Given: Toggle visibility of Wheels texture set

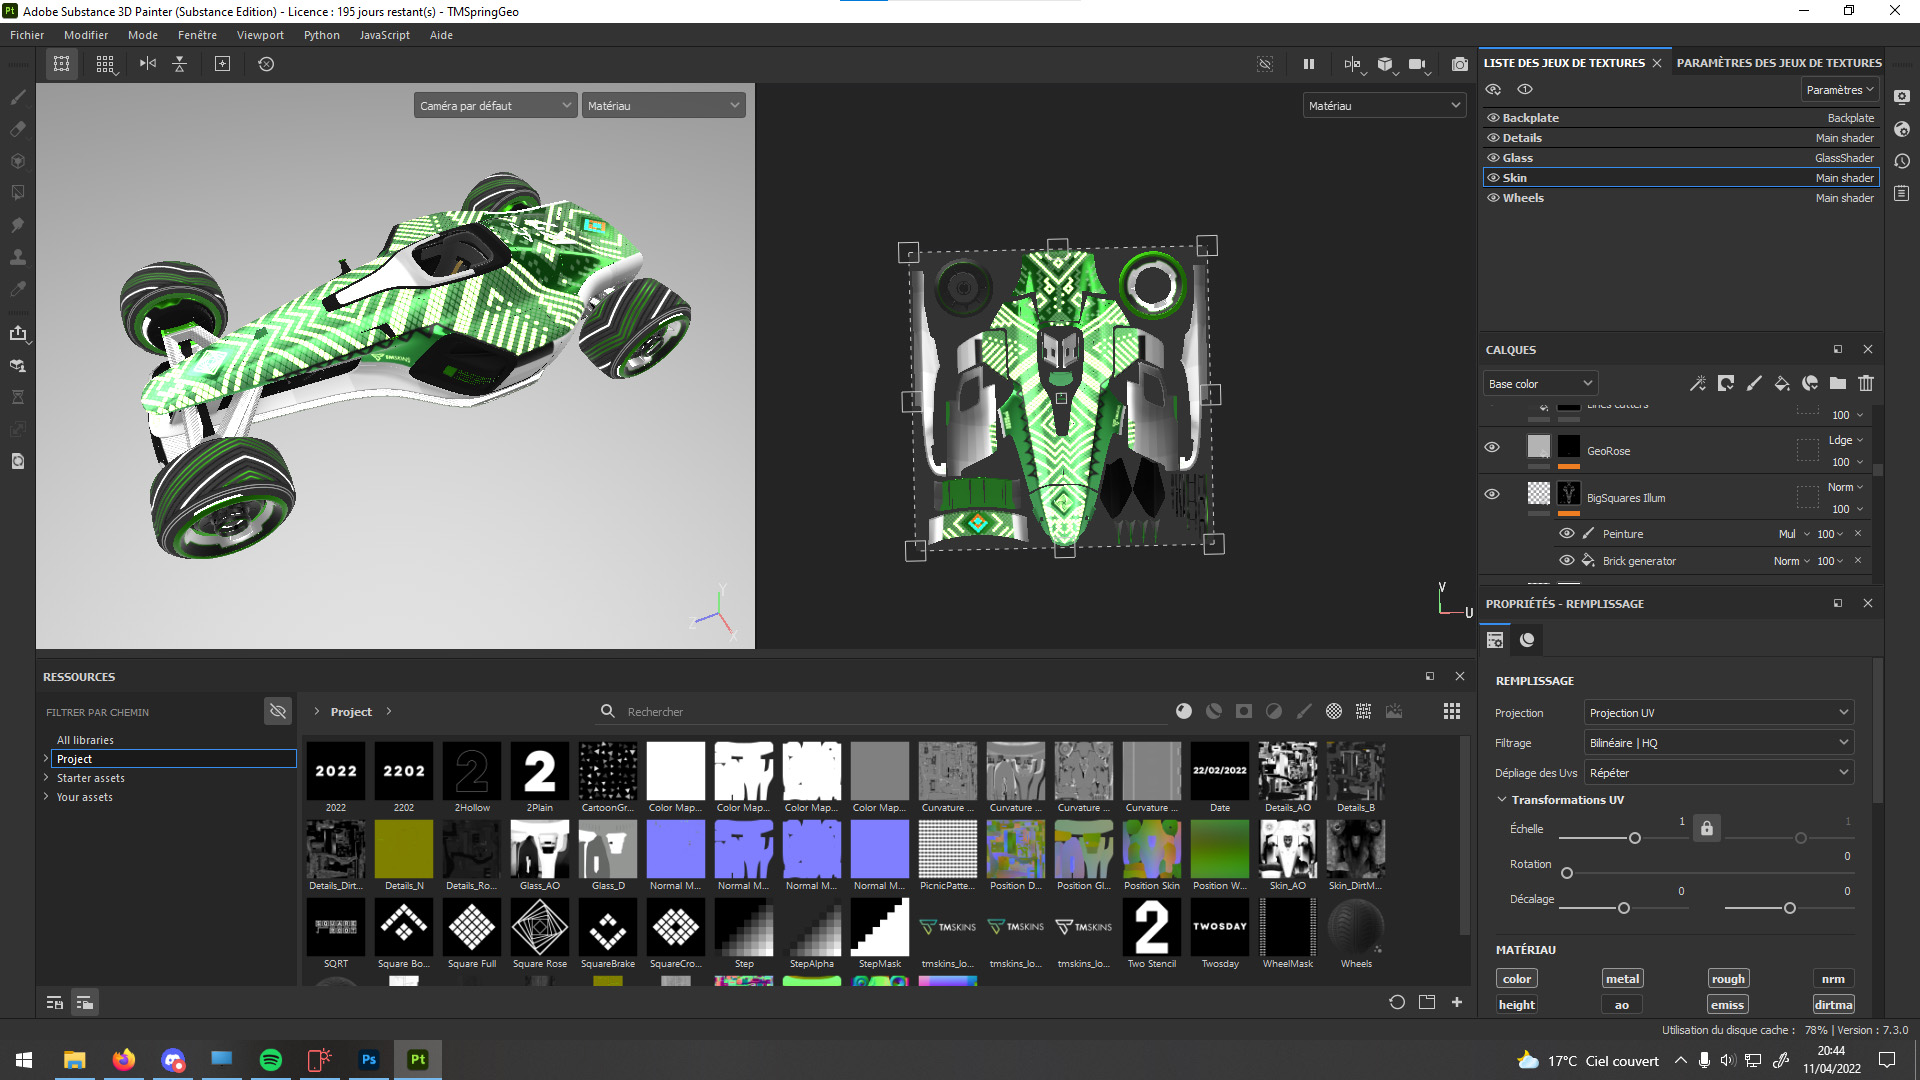Looking at the screenshot, I should pos(1493,198).
